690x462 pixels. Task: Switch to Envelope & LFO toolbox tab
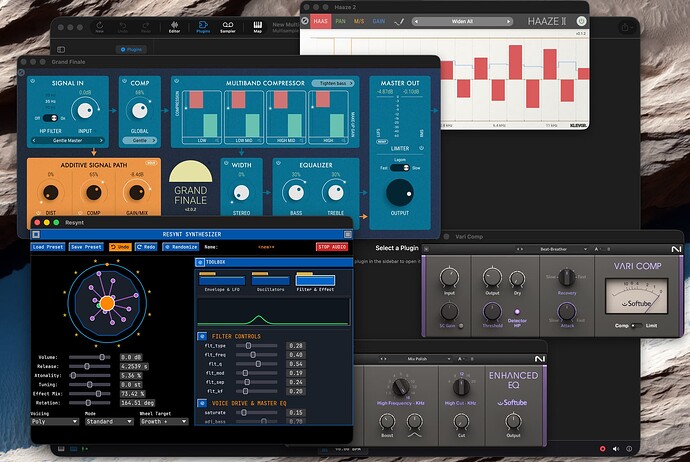[x=222, y=282]
